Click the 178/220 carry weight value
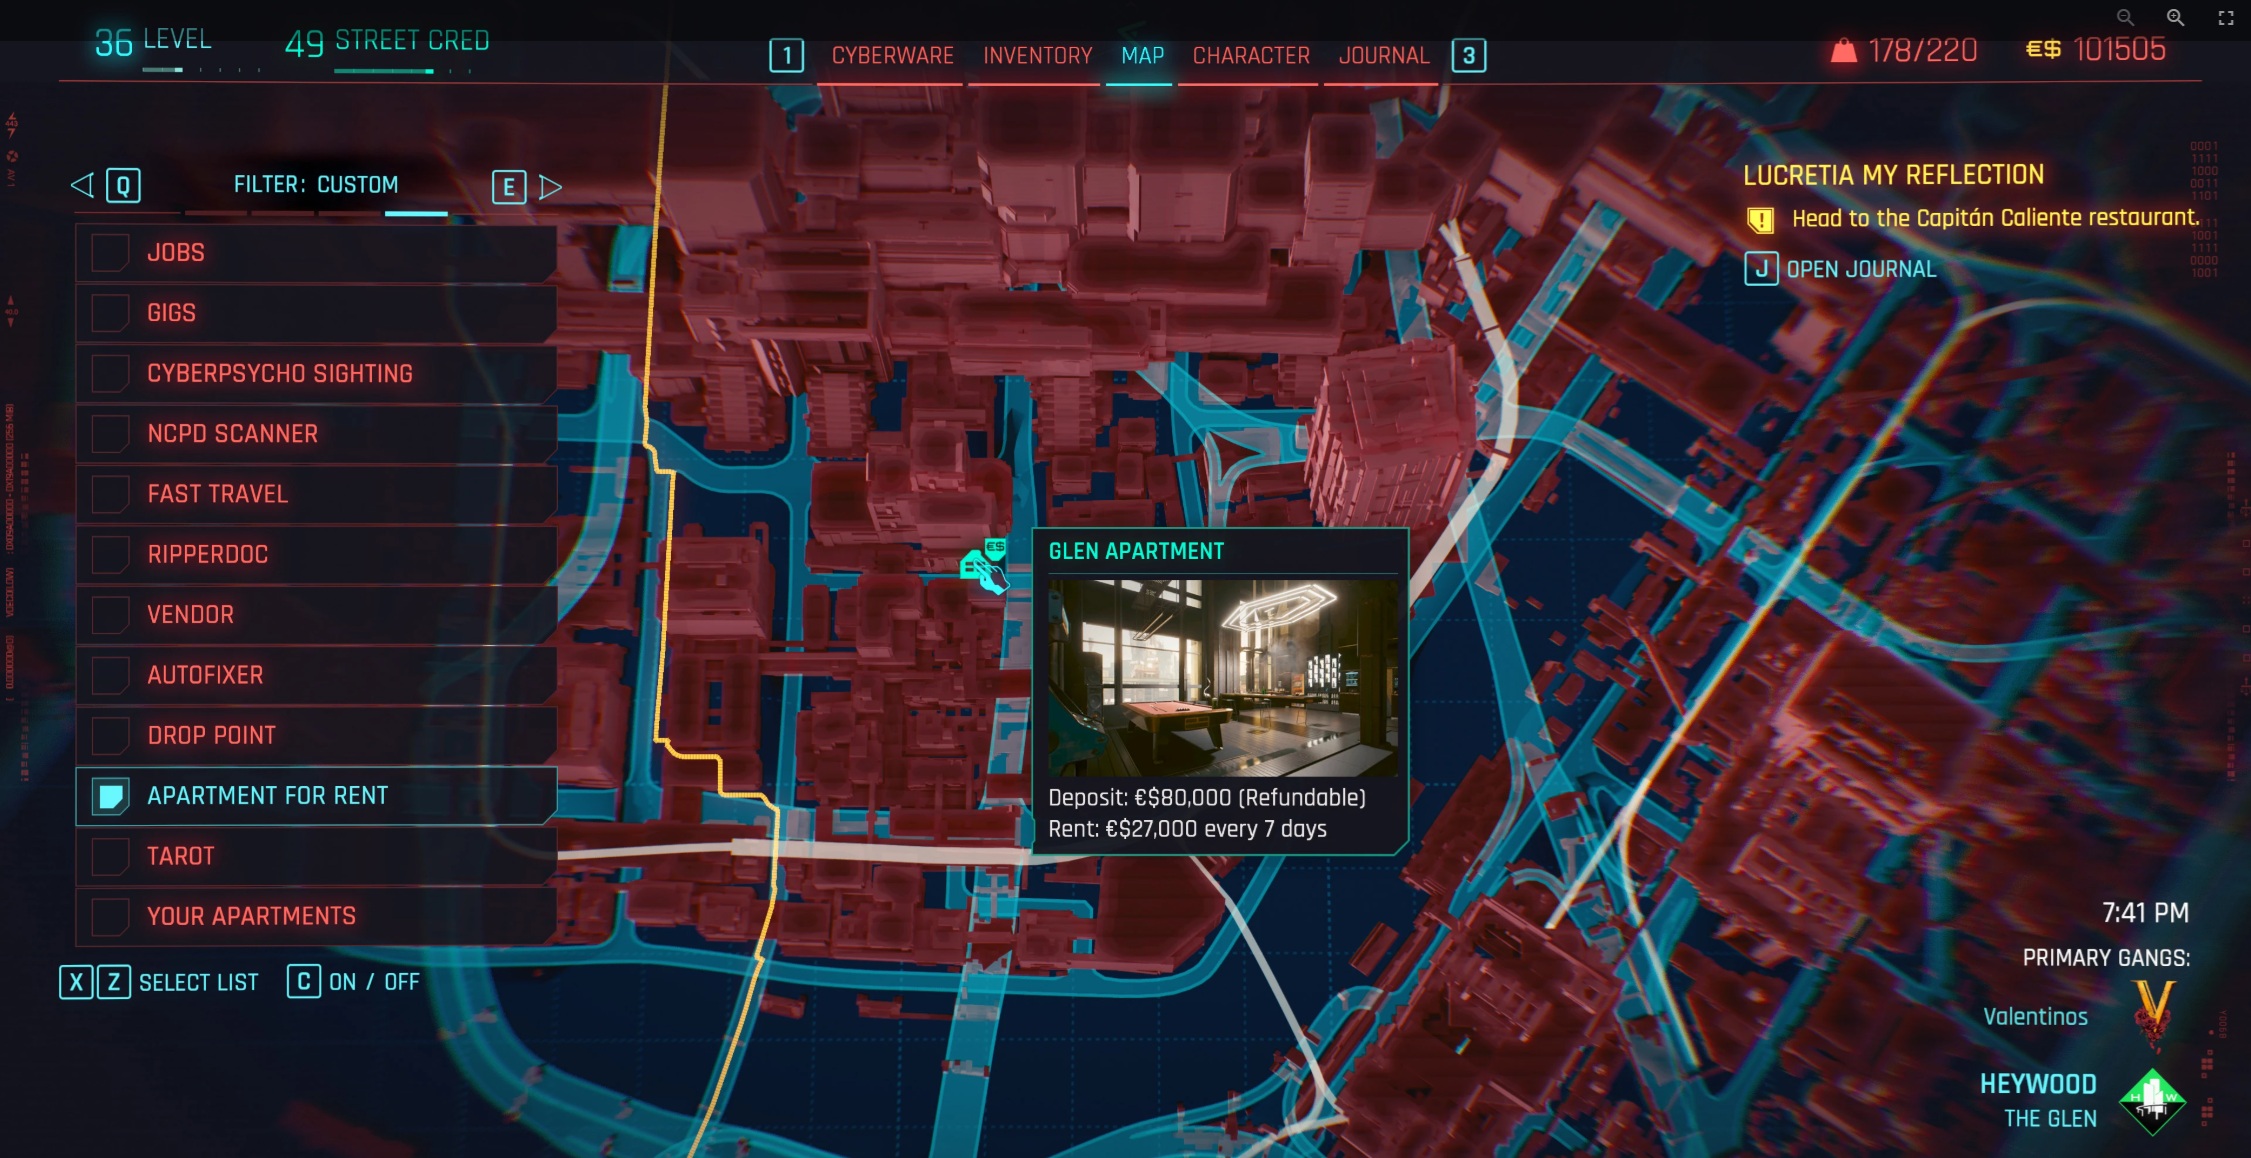The image size is (2251, 1158). (x=1922, y=50)
